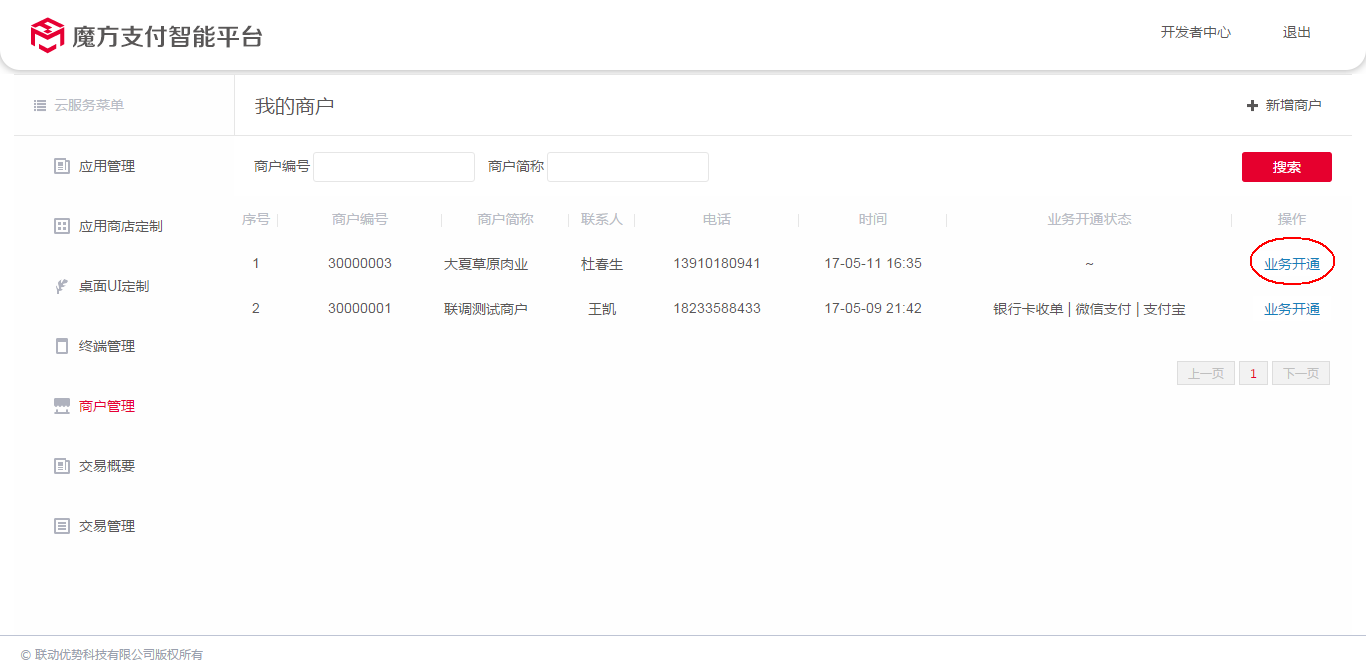The height and width of the screenshot is (666, 1366).
Task: Open 开发者中心 in the top bar
Action: tap(1195, 32)
